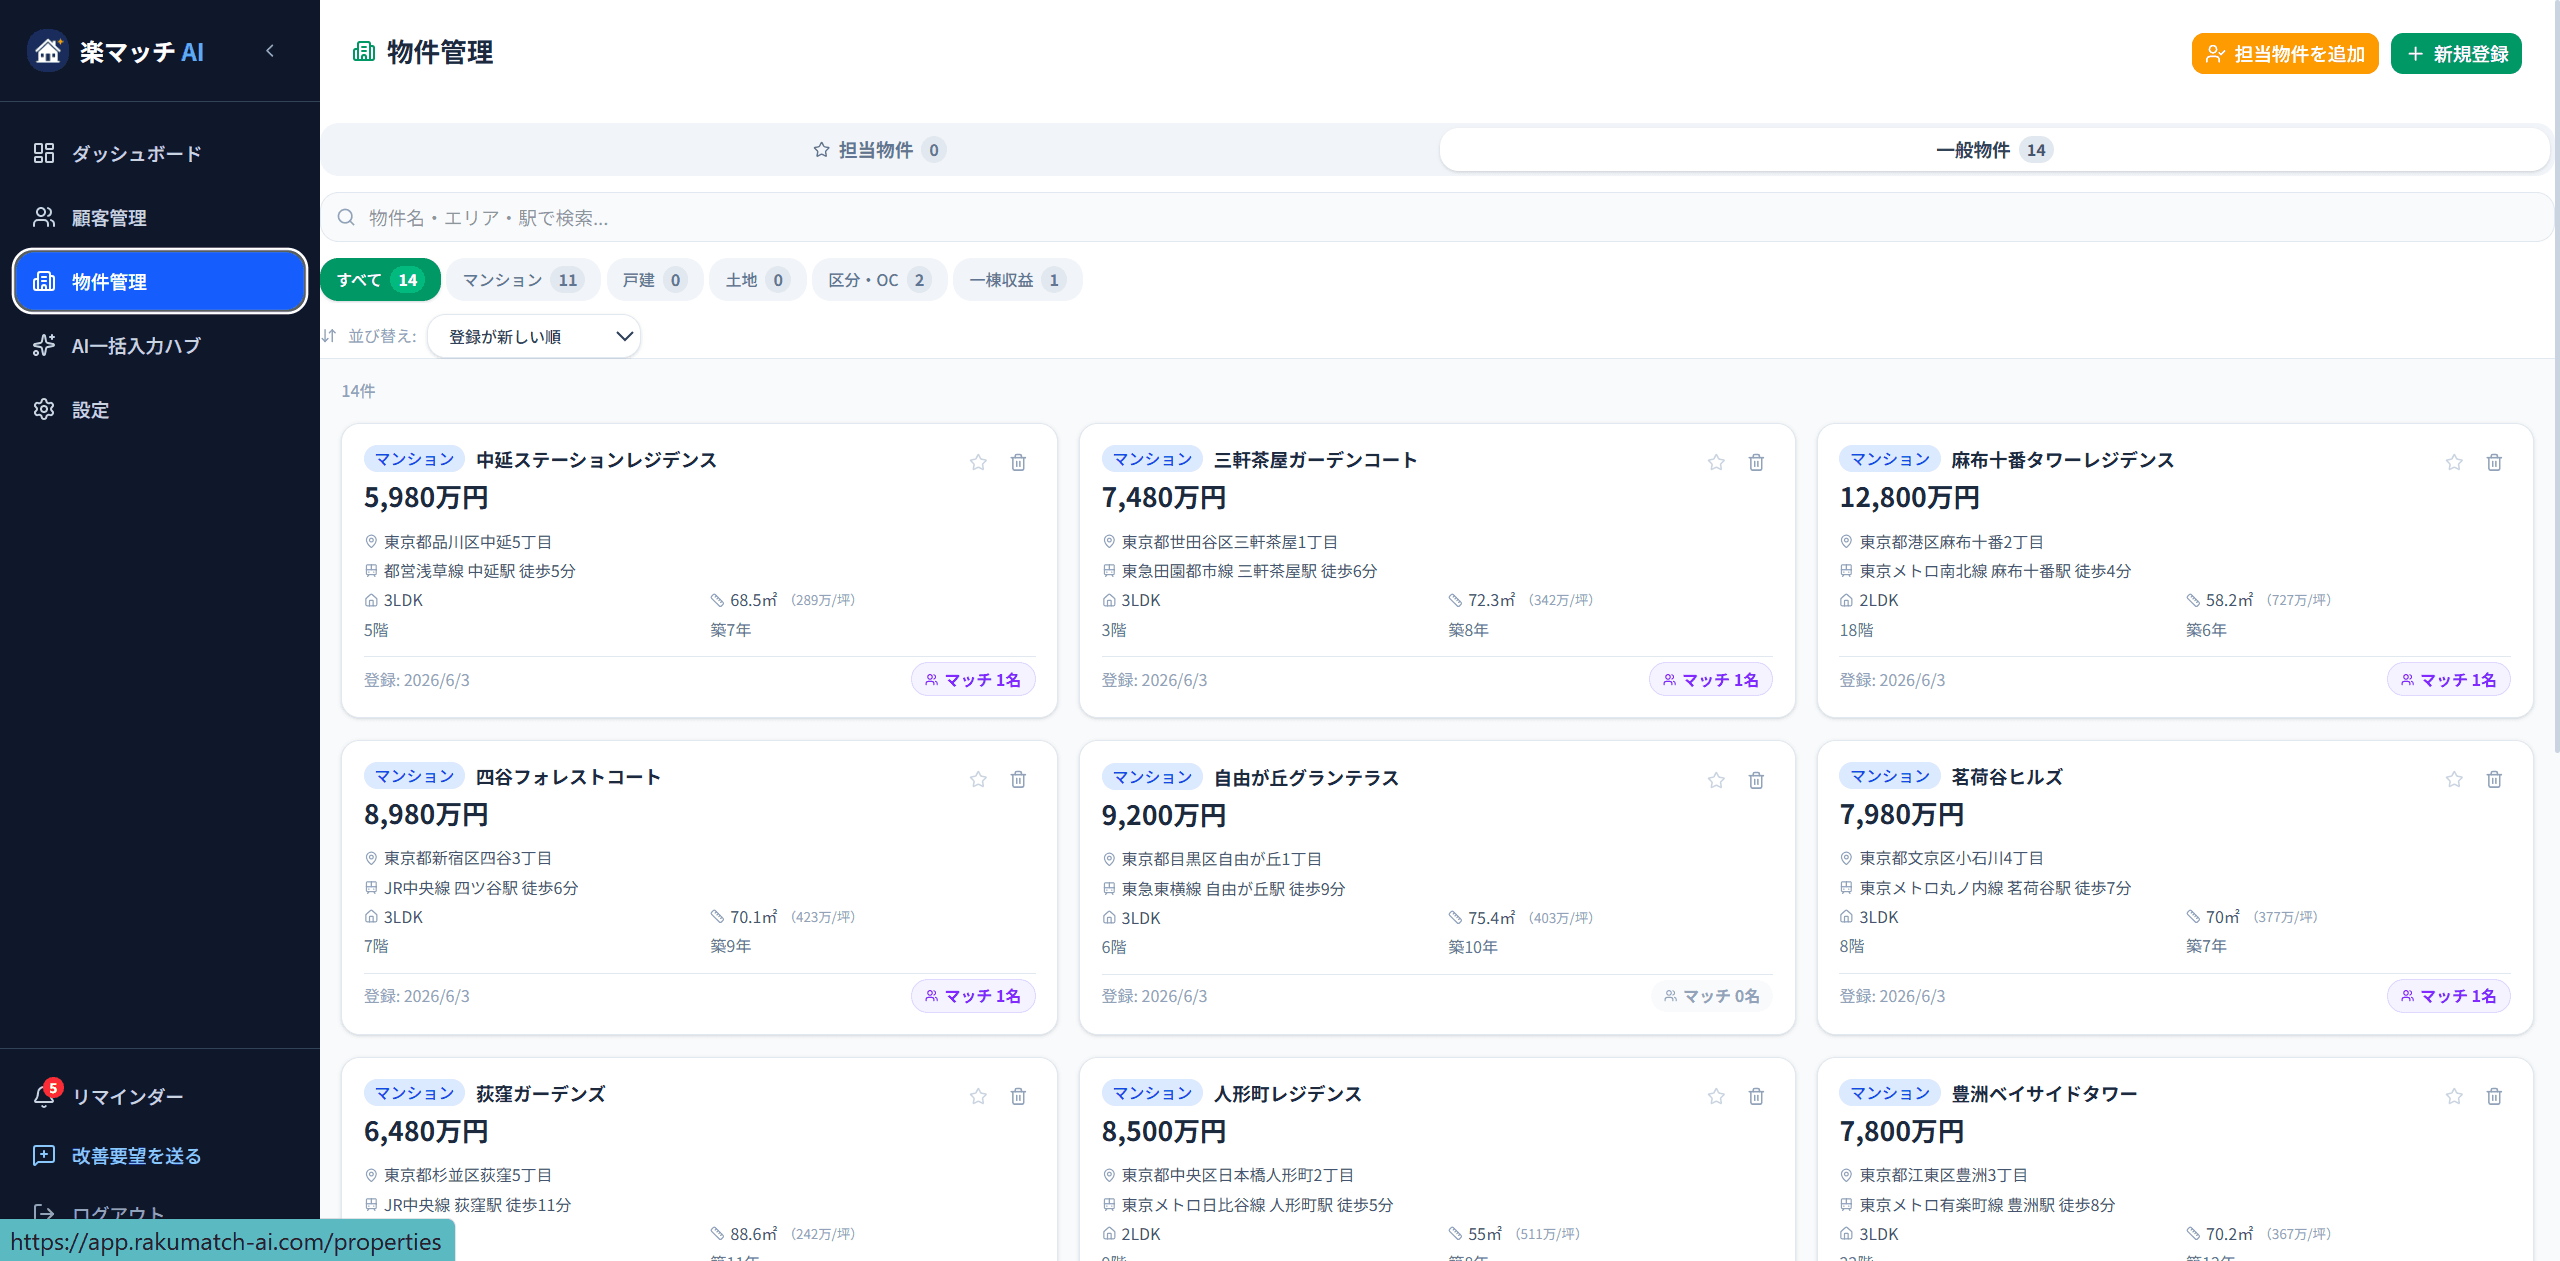Click the page vertical scrollbar

[2555, 376]
